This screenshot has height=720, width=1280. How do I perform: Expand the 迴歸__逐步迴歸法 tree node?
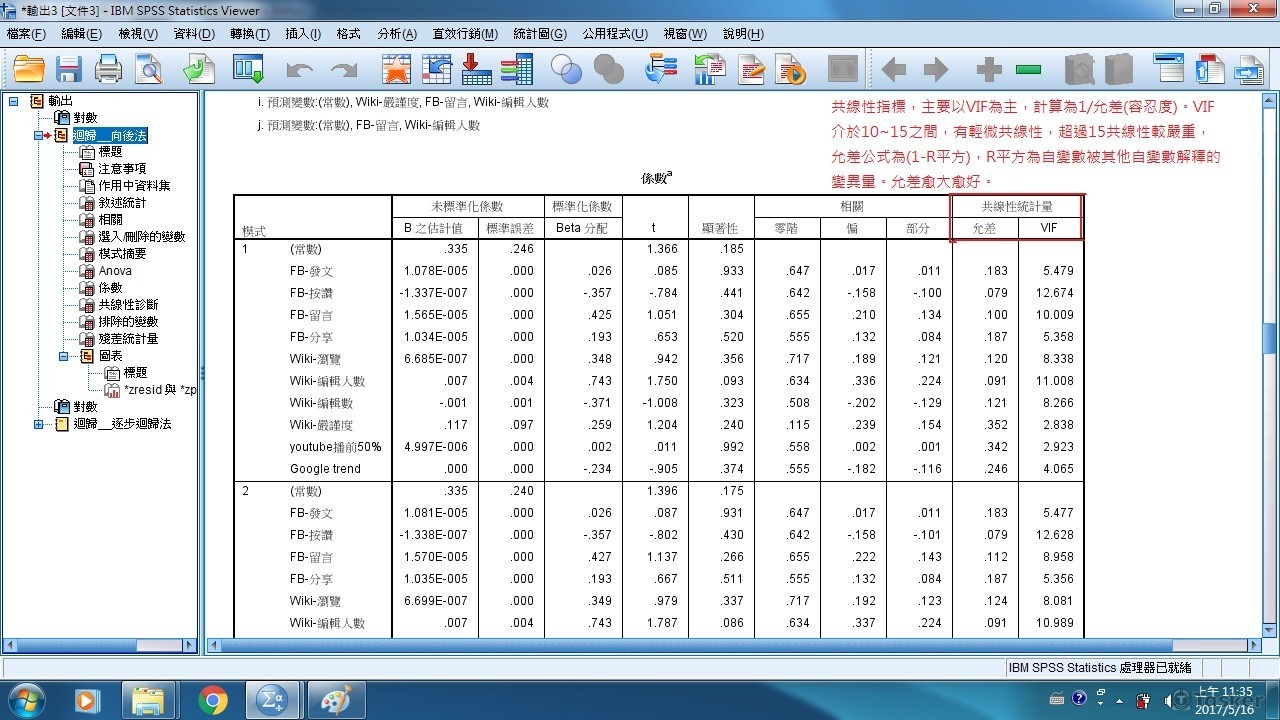tap(39, 424)
